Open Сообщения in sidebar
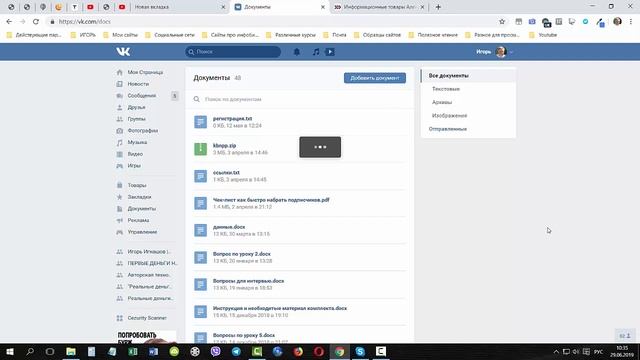640x360 pixels. pos(142,96)
